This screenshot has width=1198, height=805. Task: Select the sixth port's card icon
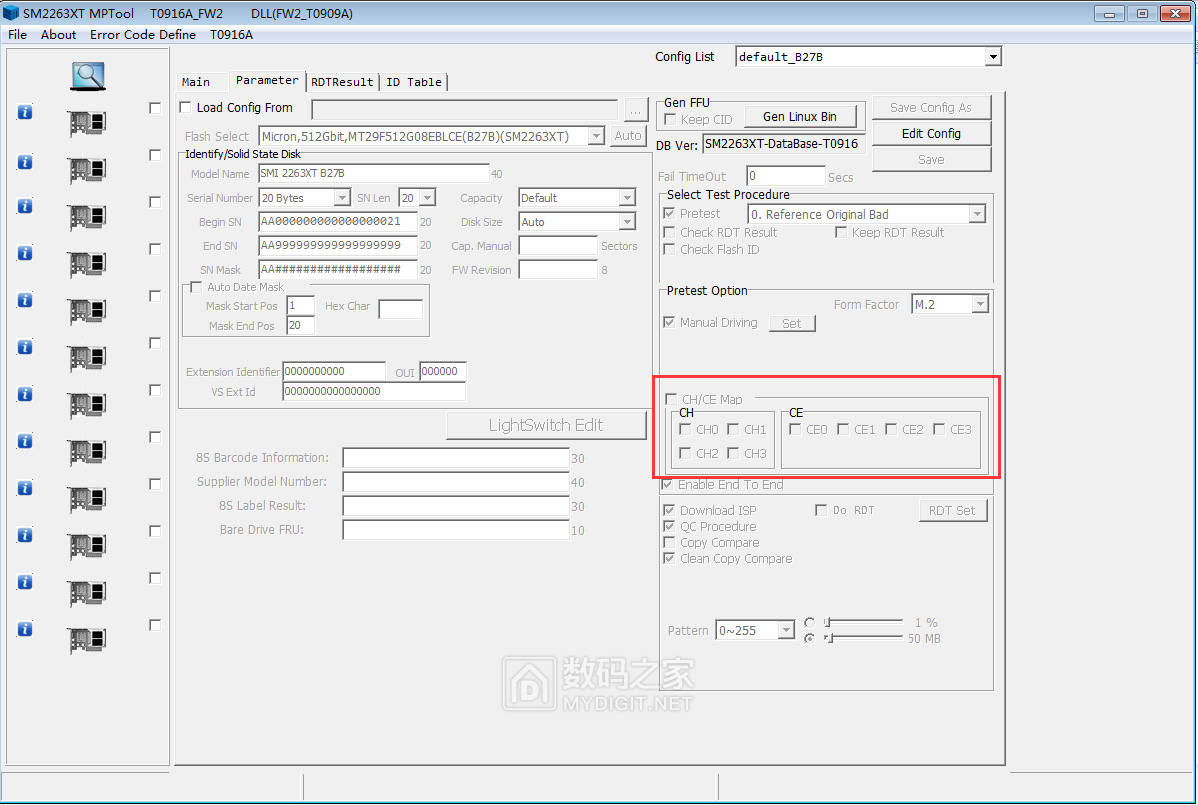86,358
